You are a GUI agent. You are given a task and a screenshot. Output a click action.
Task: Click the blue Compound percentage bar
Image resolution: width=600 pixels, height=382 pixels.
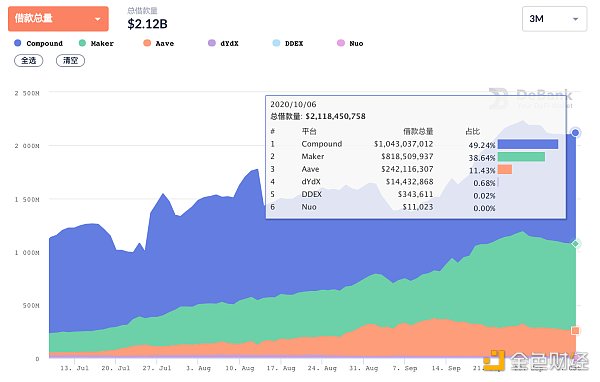(528, 144)
